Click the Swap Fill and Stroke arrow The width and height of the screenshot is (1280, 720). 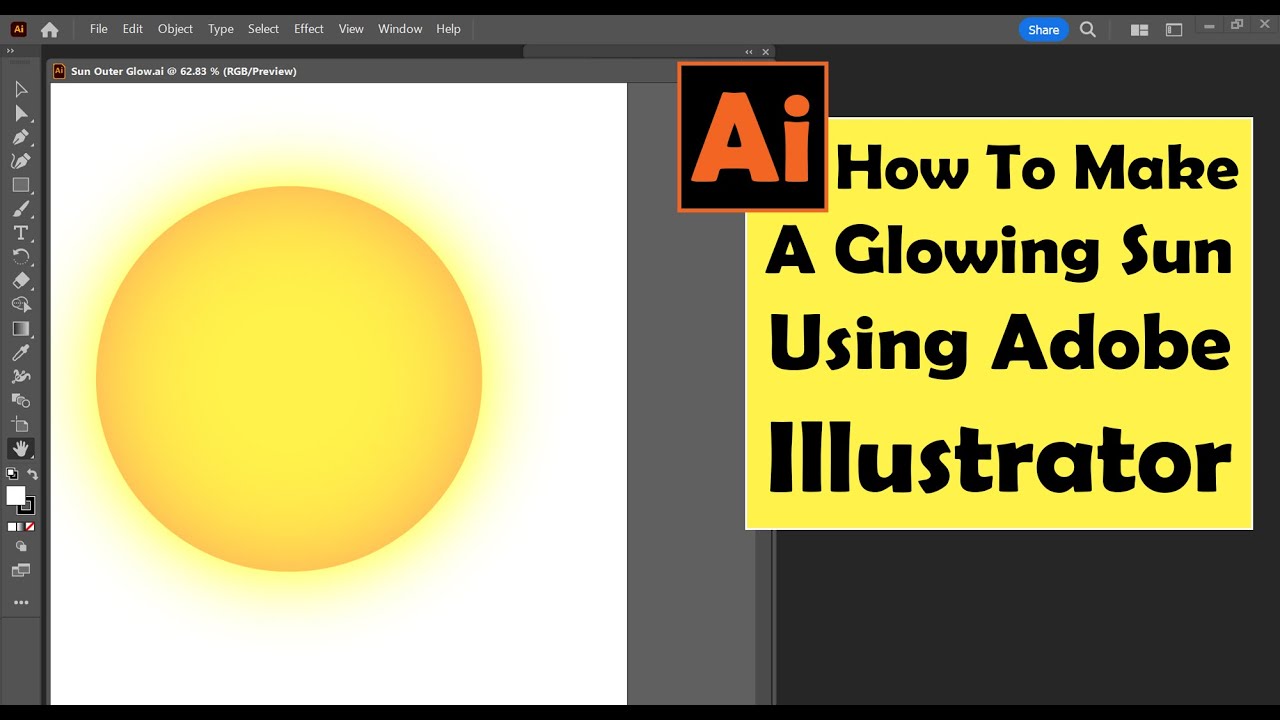tap(32, 474)
